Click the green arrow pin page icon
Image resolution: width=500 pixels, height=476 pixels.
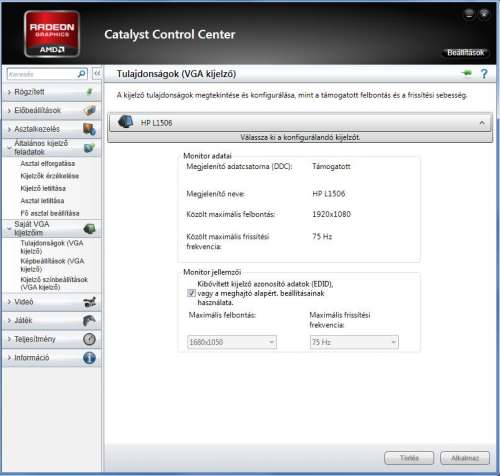pos(467,73)
